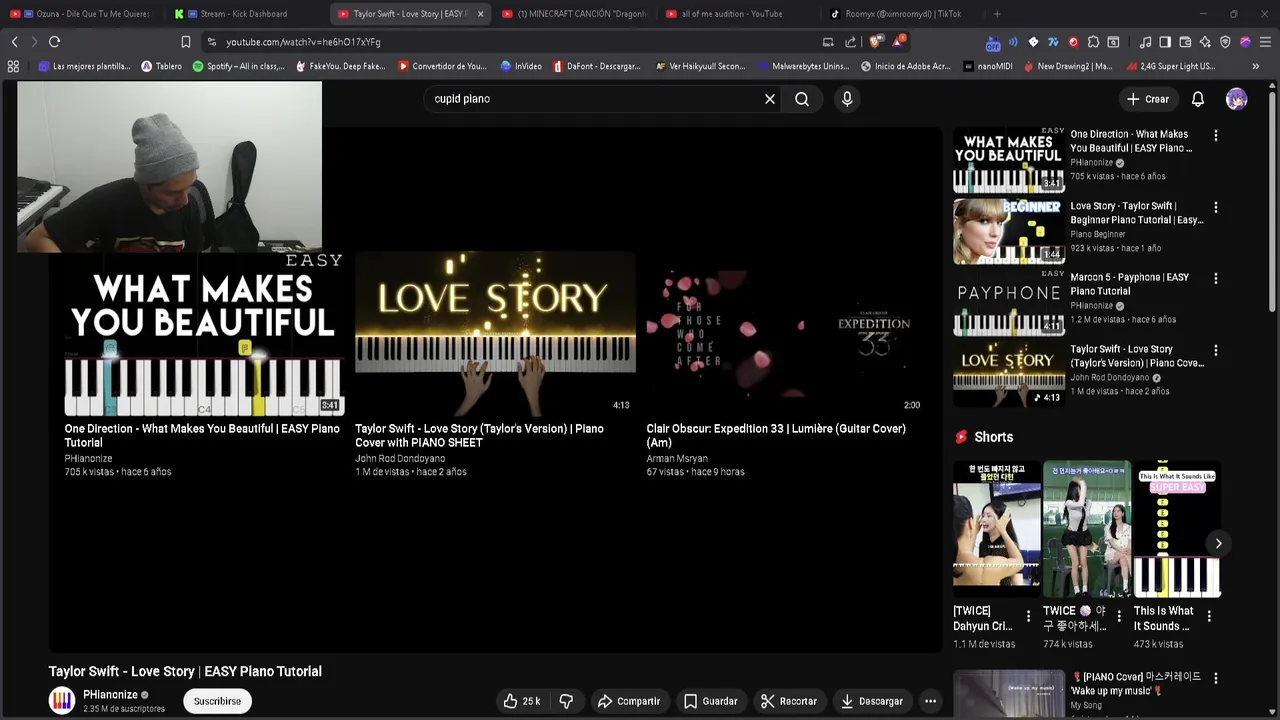This screenshot has height=720, width=1280.
Task: Open the extensions puzzle piece icon
Action: [x=1093, y=42]
